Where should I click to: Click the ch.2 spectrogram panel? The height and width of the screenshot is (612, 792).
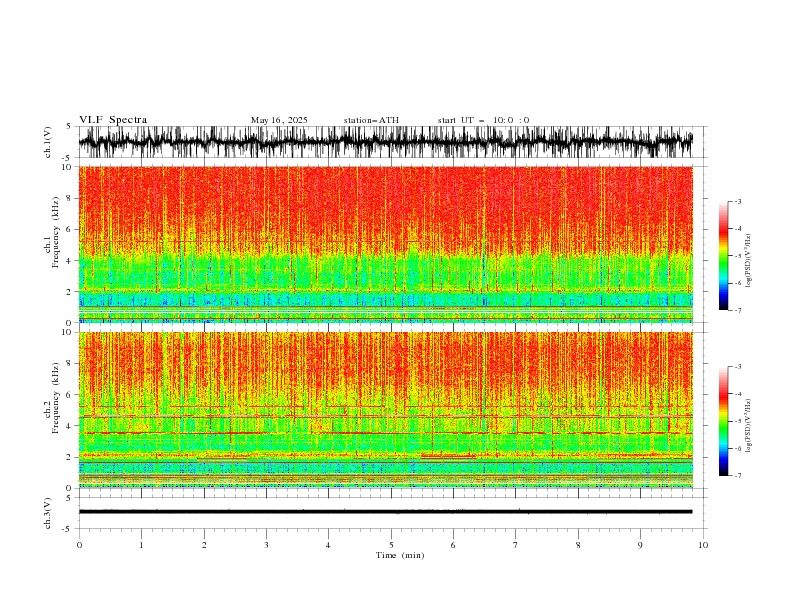[385, 410]
